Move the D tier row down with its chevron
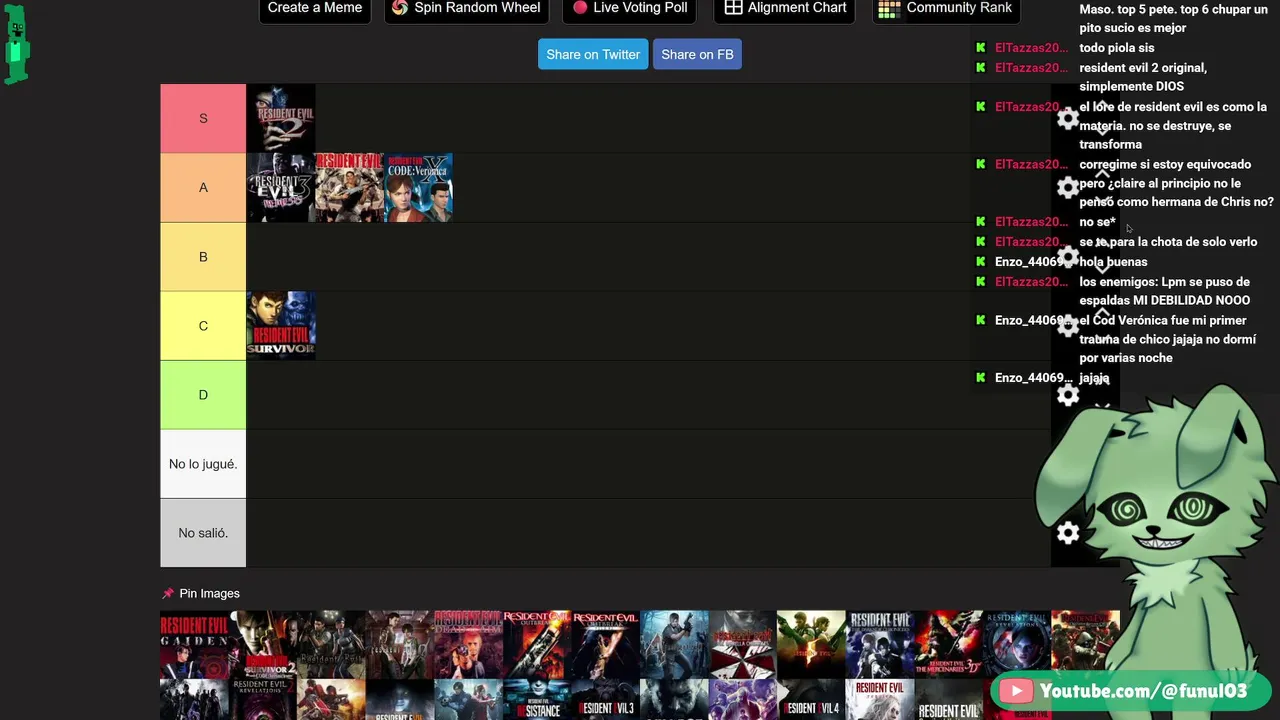This screenshot has width=1280, height=720. (x=1102, y=407)
